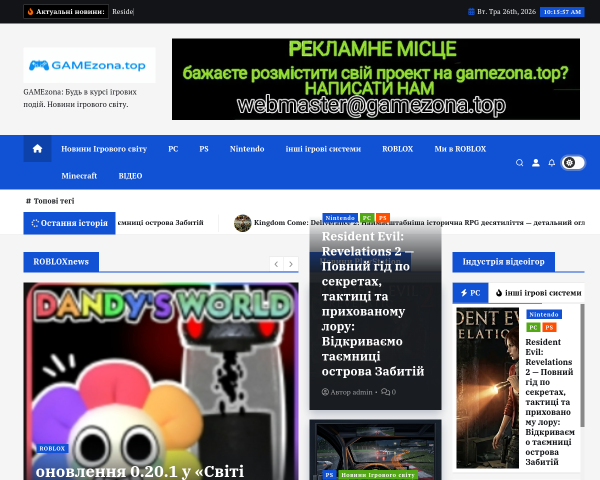This screenshot has height=480, width=600.
Task: Open оновлення 0.20.1 article headline
Action: point(140,471)
